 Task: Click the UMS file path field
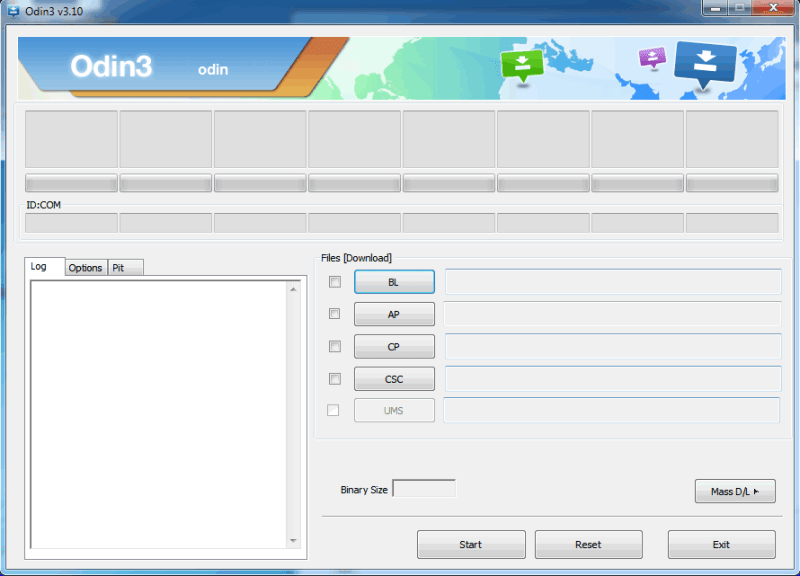coord(612,410)
